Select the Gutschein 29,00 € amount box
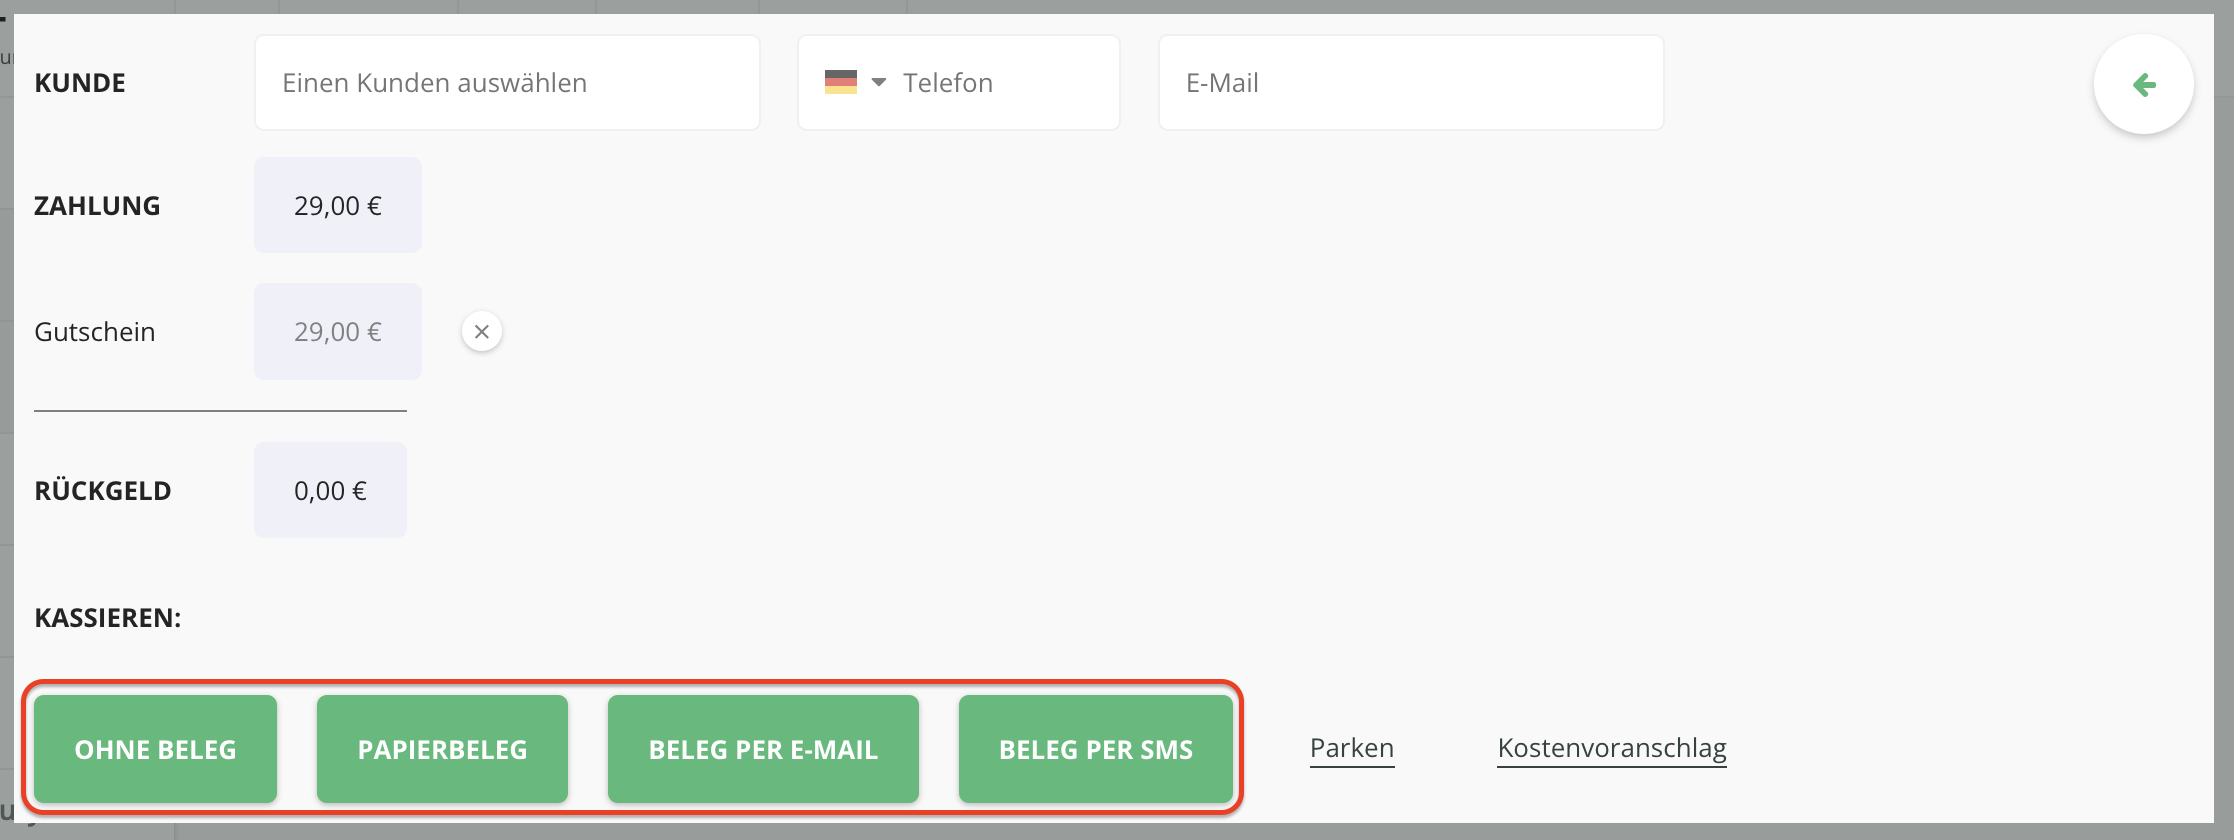The width and height of the screenshot is (2234, 840). tap(338, 331)
